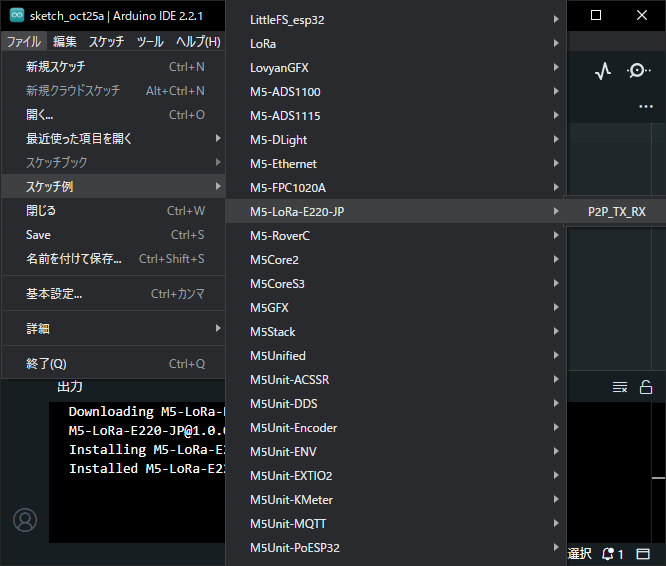Screen dimensions: 666x566
Task: Expand M5-DLight examples
Action: pyautogui.click(x=396, y=140)
